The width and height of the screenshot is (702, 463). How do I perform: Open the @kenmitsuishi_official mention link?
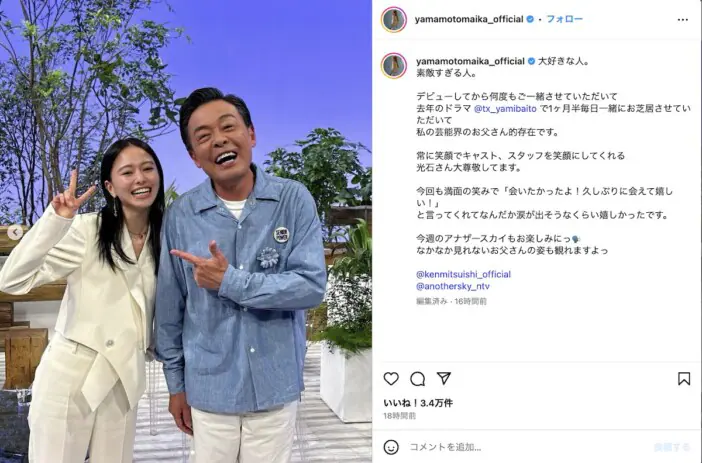463,274
